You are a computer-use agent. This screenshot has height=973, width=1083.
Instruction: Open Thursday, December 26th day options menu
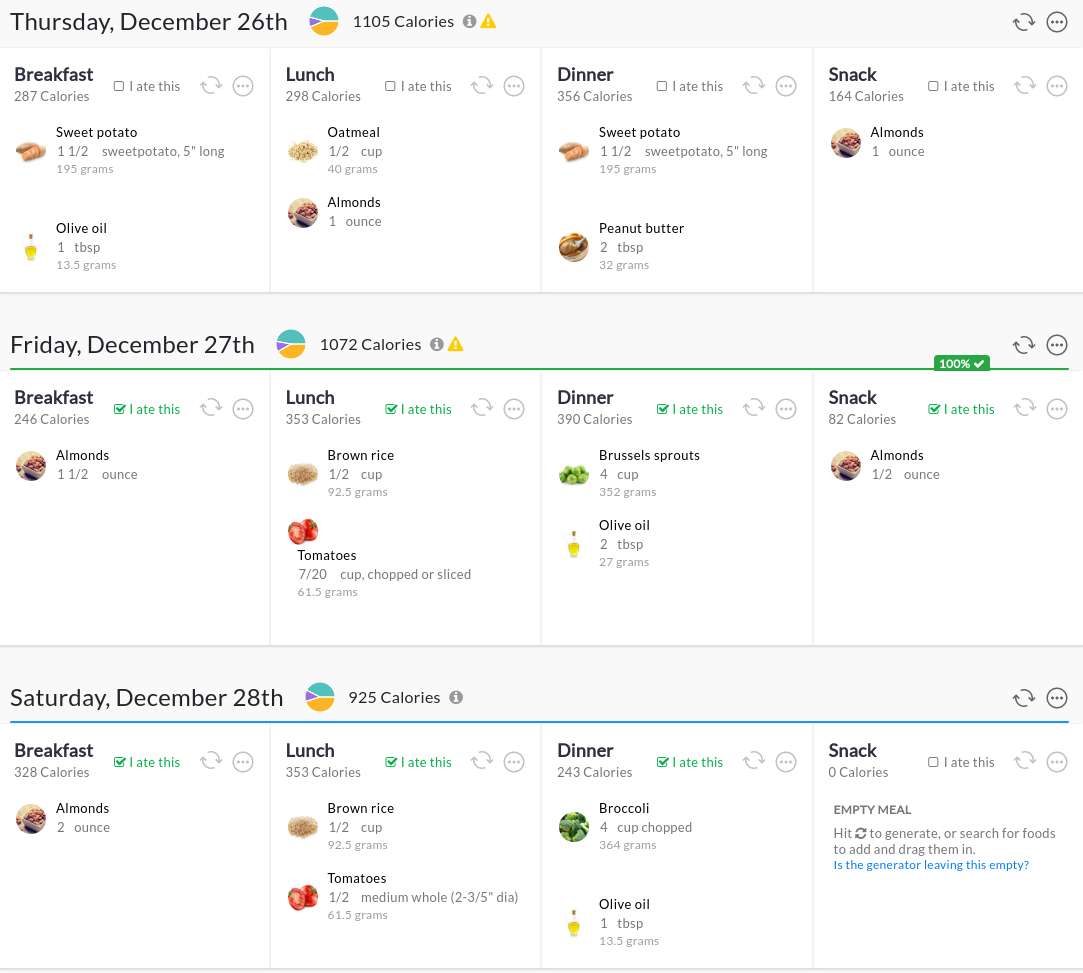[1057, 22]
